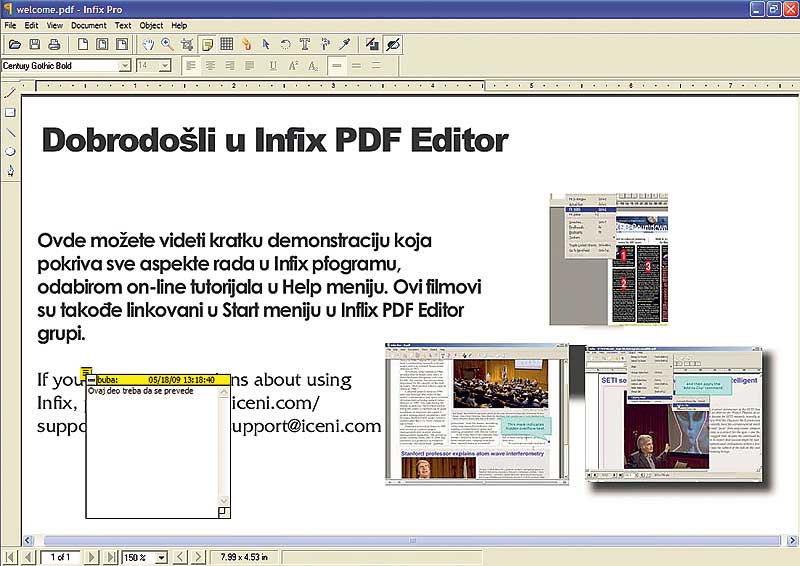Go back to previous view arrow

[x=180, y=557]
